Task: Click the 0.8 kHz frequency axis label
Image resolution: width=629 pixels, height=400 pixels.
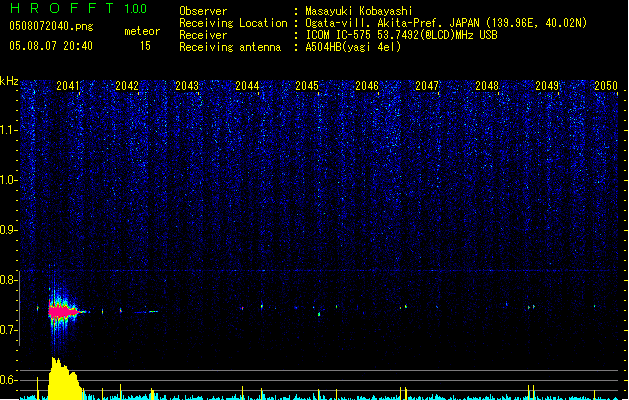Action: click(x=9, y=280)
